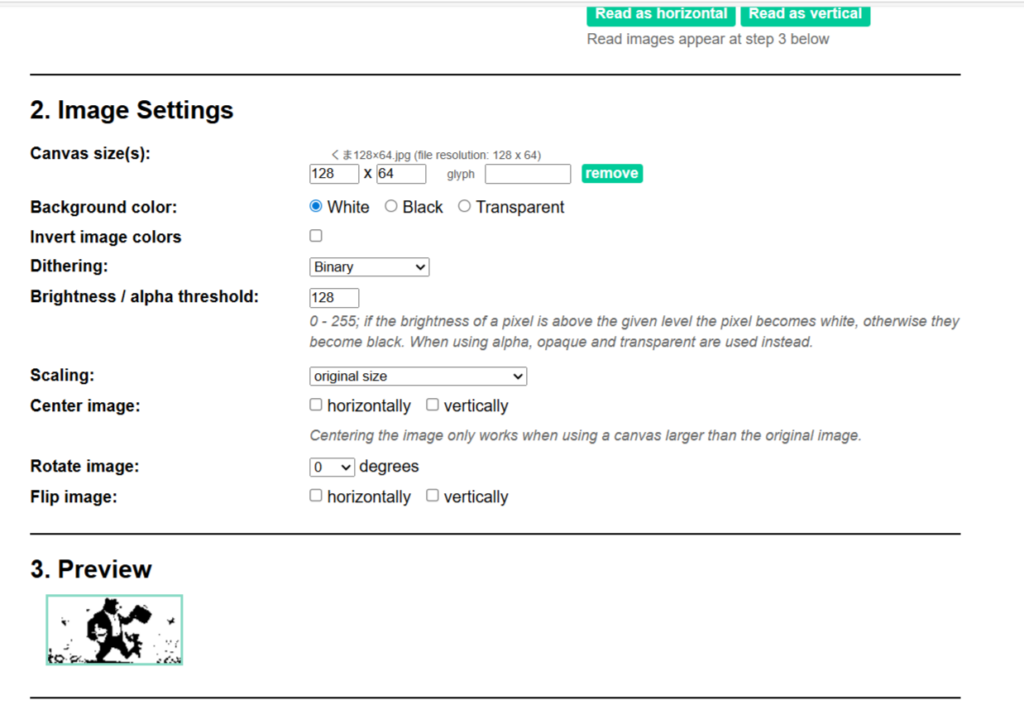Screen dimensions: 1024x705
Task: Open the Dithering dropdown set to Binary
Action: (369, 267)
